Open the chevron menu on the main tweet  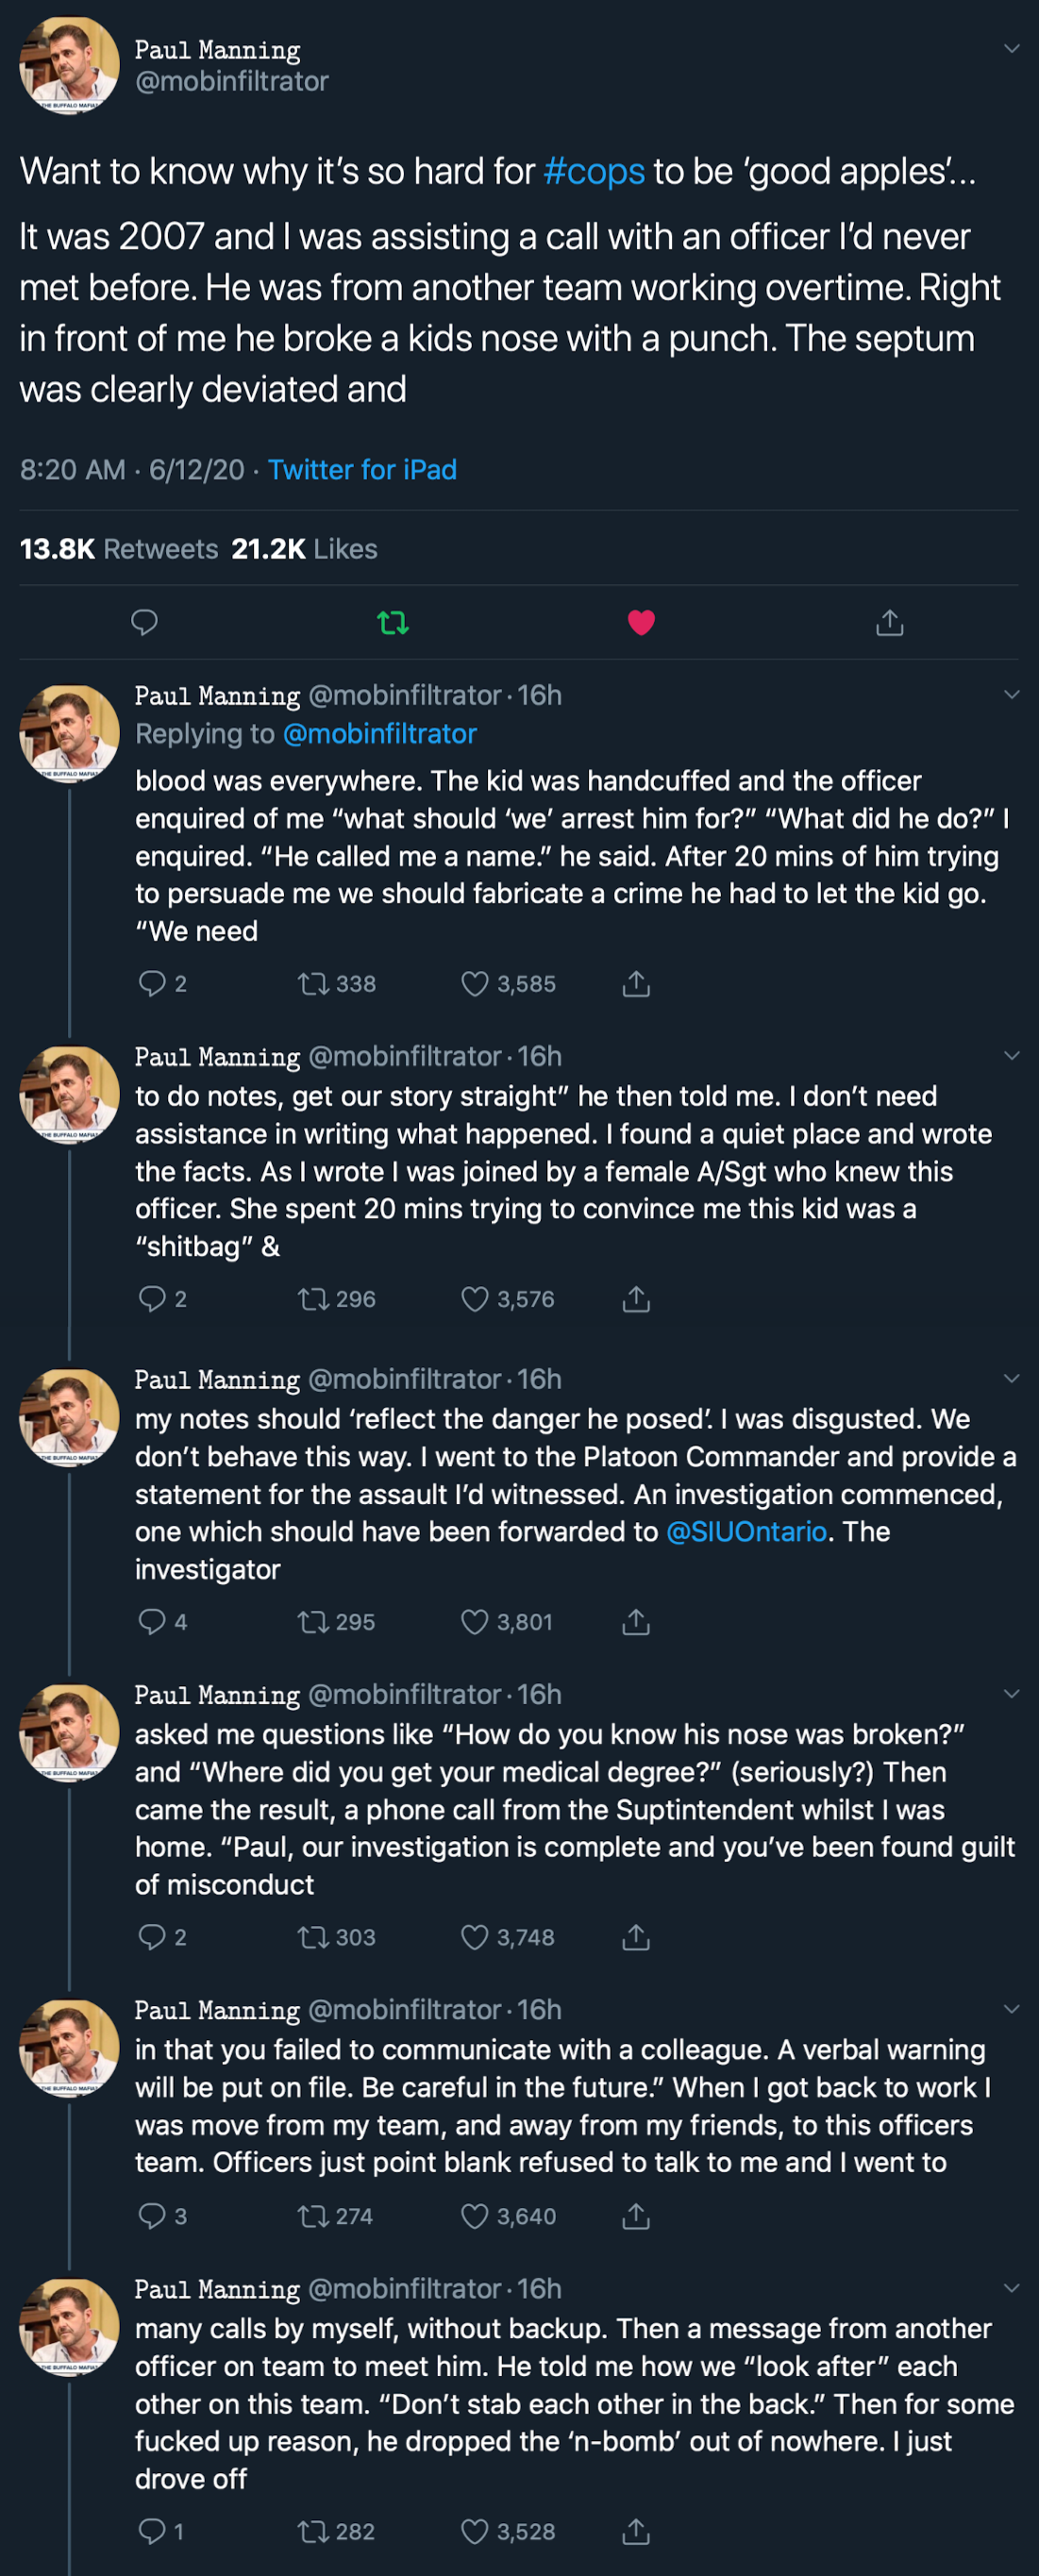click(1011, 48)
